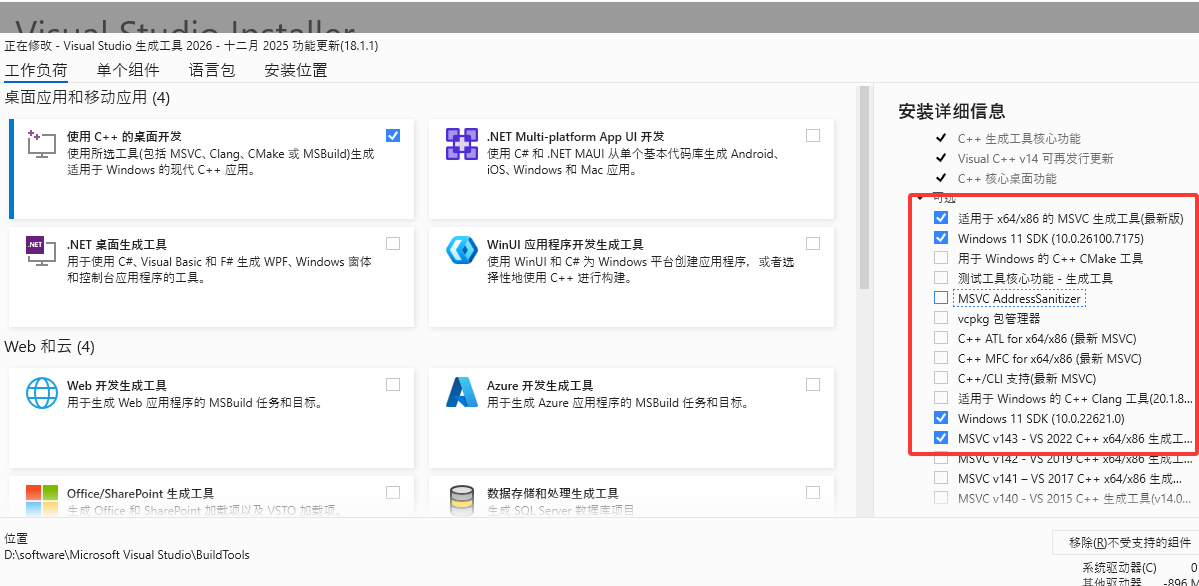Enable C++ ATL for x64/x86 checkbox
Screen dimensions: 1199x586
[x=941, y=337]
